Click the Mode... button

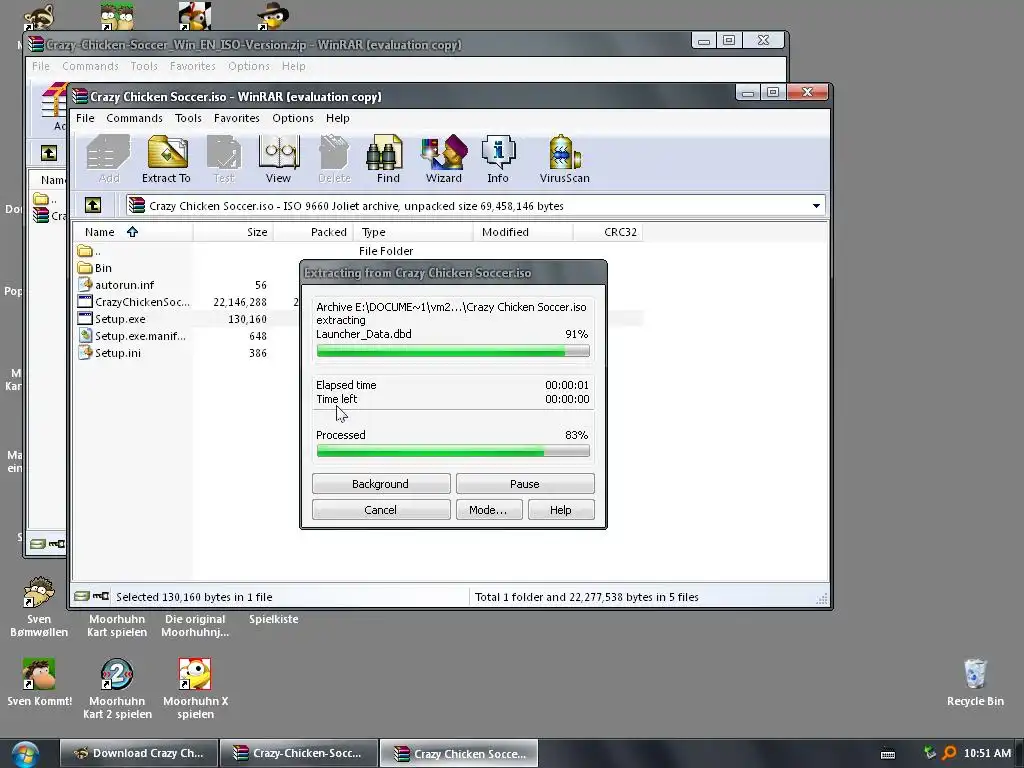coord(488,510)
